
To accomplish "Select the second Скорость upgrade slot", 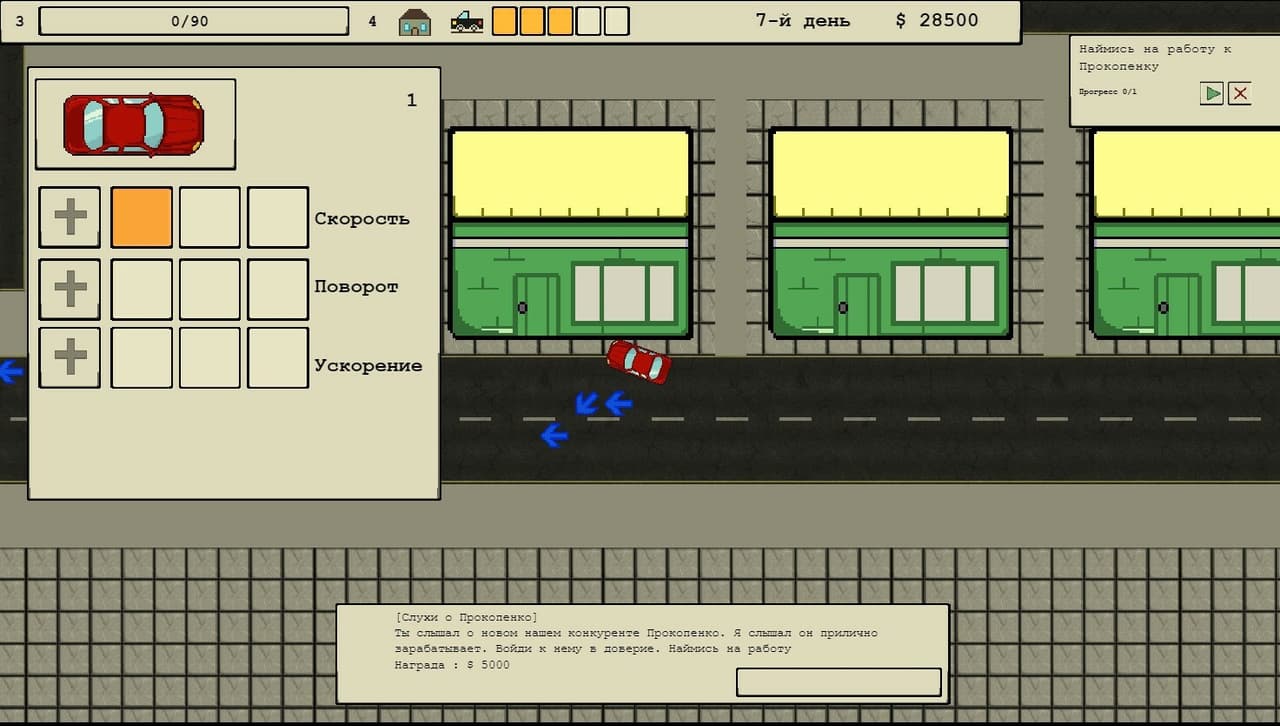I will pos(210,217).
